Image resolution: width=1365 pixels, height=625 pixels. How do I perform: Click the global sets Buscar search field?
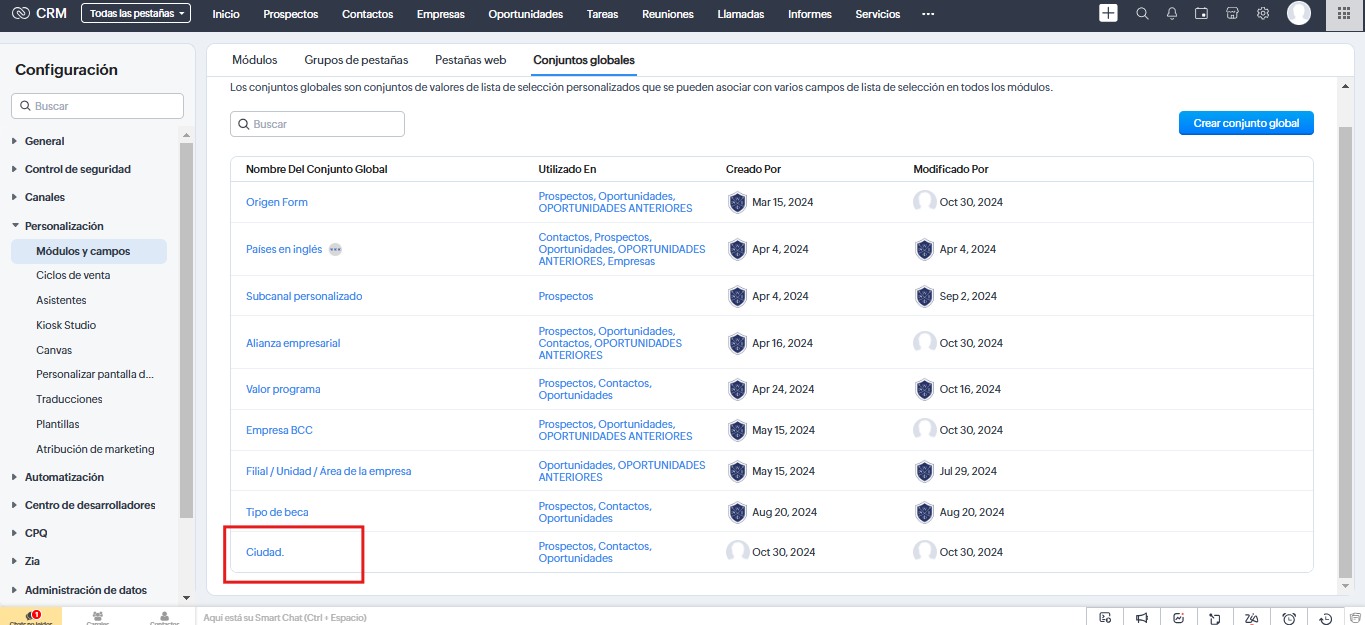pyautogui.click(x=318, y=124)
